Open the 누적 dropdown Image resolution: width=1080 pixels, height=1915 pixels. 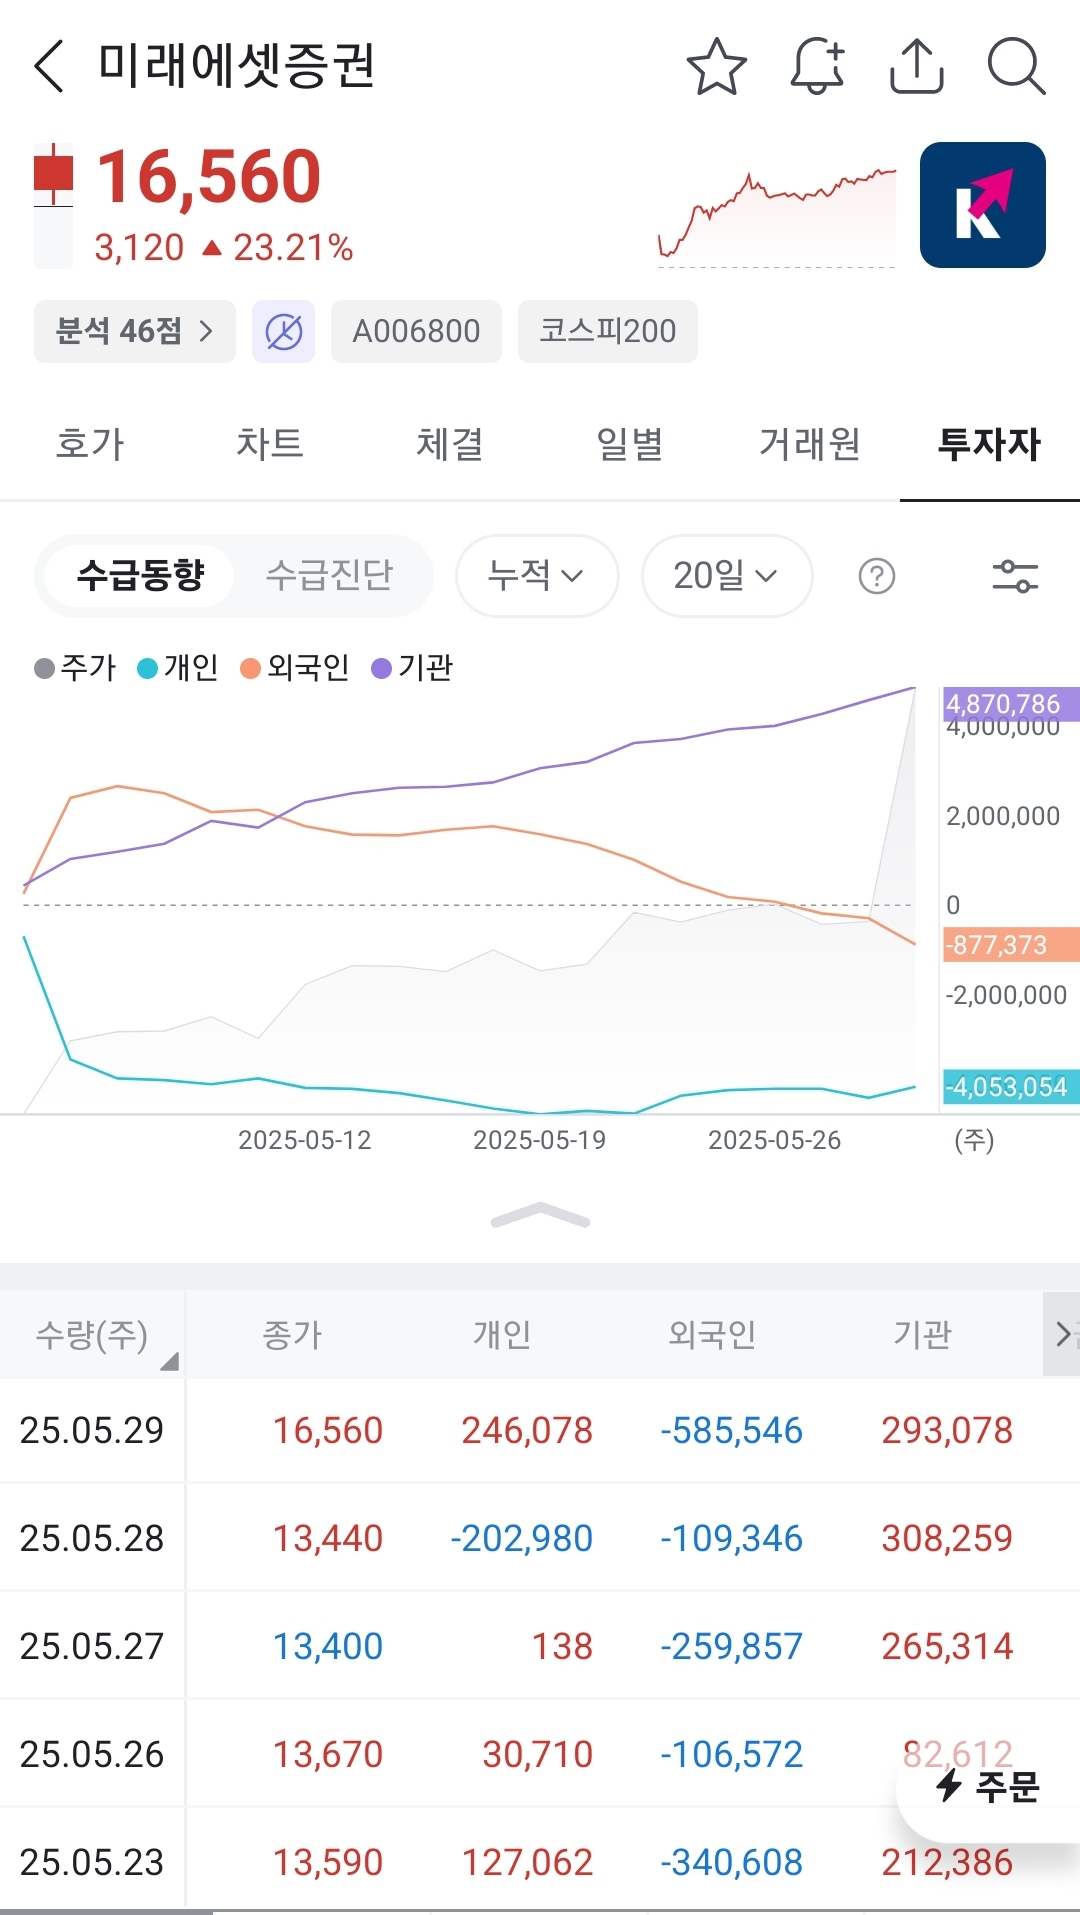click(x=537, y=575)
